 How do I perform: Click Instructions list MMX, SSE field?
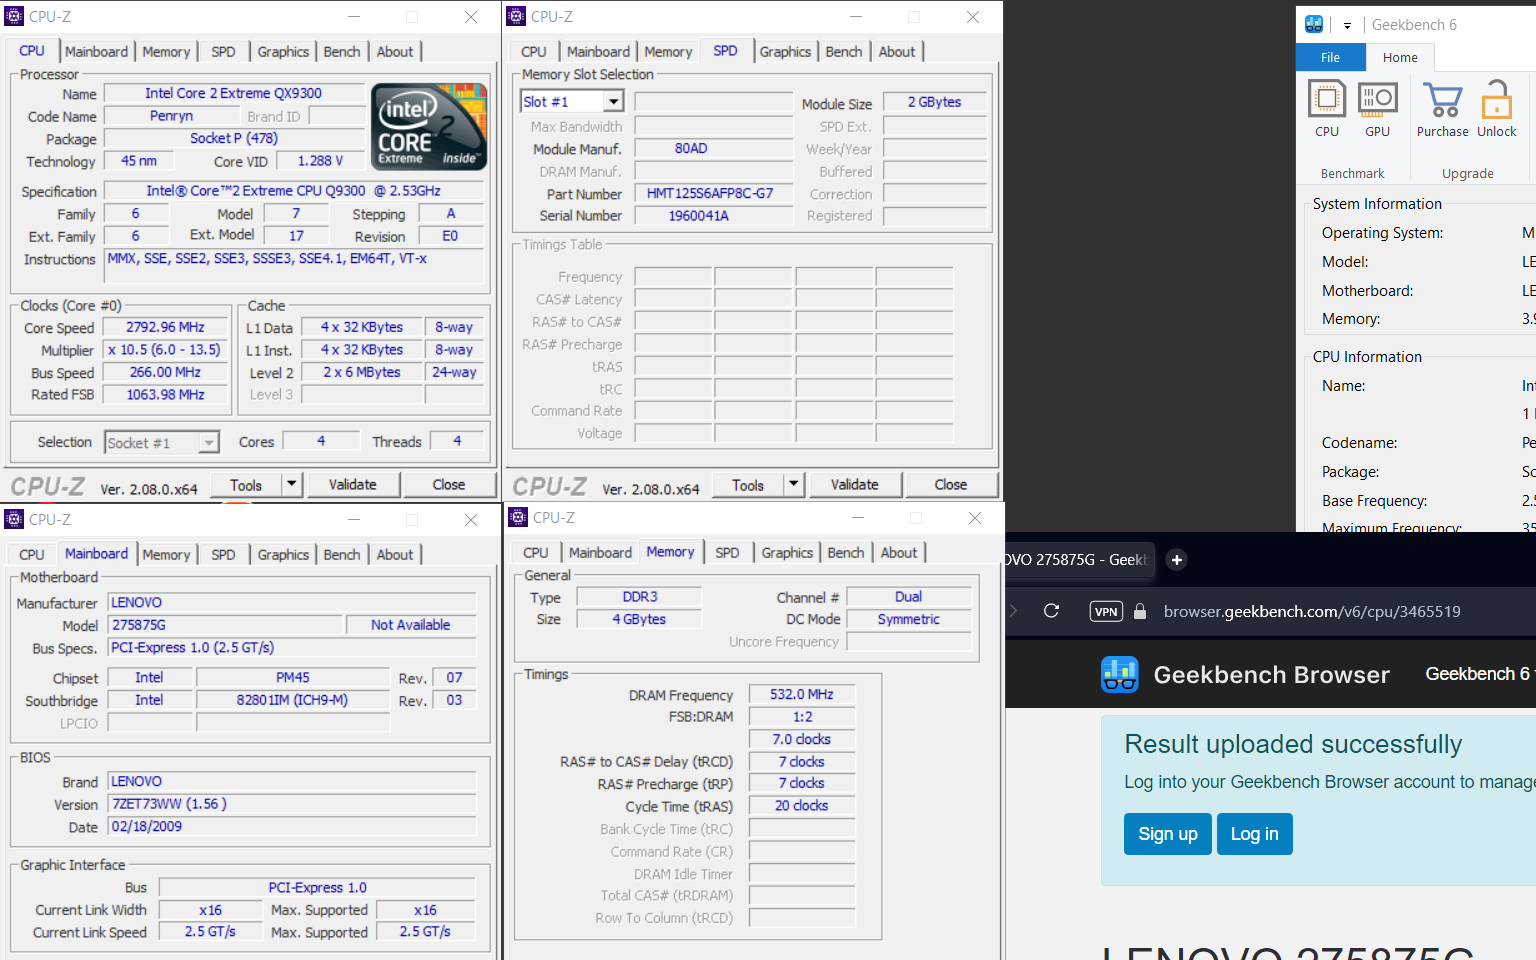tap(295, 265)
